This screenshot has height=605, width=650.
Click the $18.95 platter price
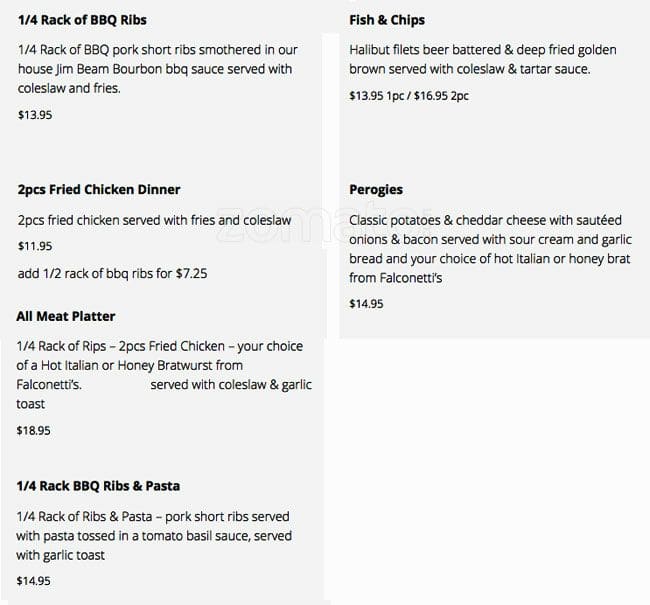point(34,430)
